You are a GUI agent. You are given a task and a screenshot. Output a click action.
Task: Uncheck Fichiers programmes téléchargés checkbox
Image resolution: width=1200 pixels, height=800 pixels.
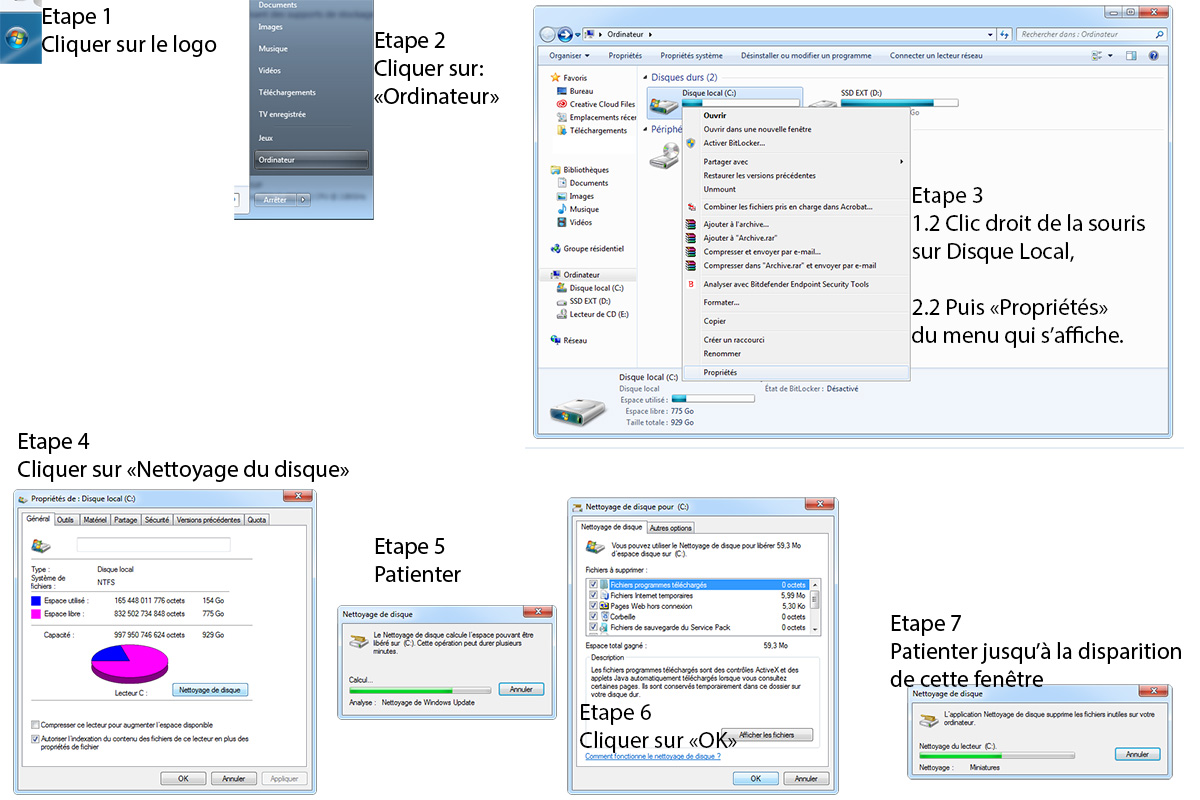pyautogui.click(x=594, y=584)
